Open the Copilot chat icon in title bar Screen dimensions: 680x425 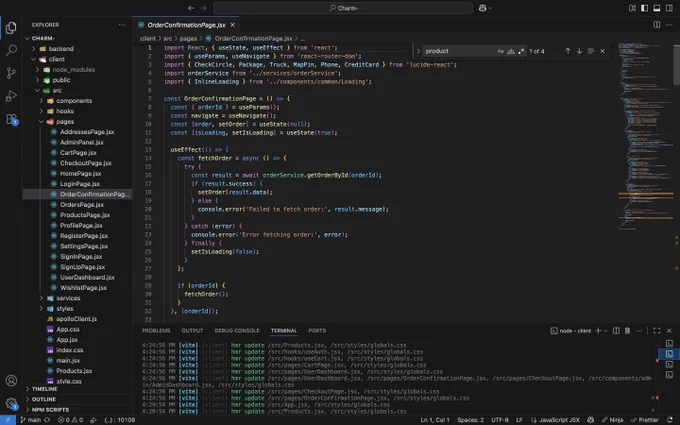482,8
